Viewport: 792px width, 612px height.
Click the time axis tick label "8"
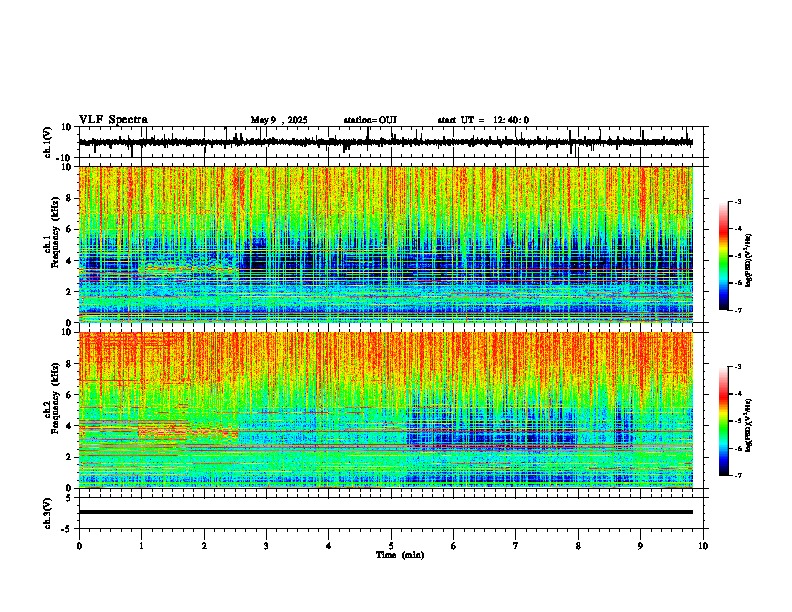tap(578, 546)
